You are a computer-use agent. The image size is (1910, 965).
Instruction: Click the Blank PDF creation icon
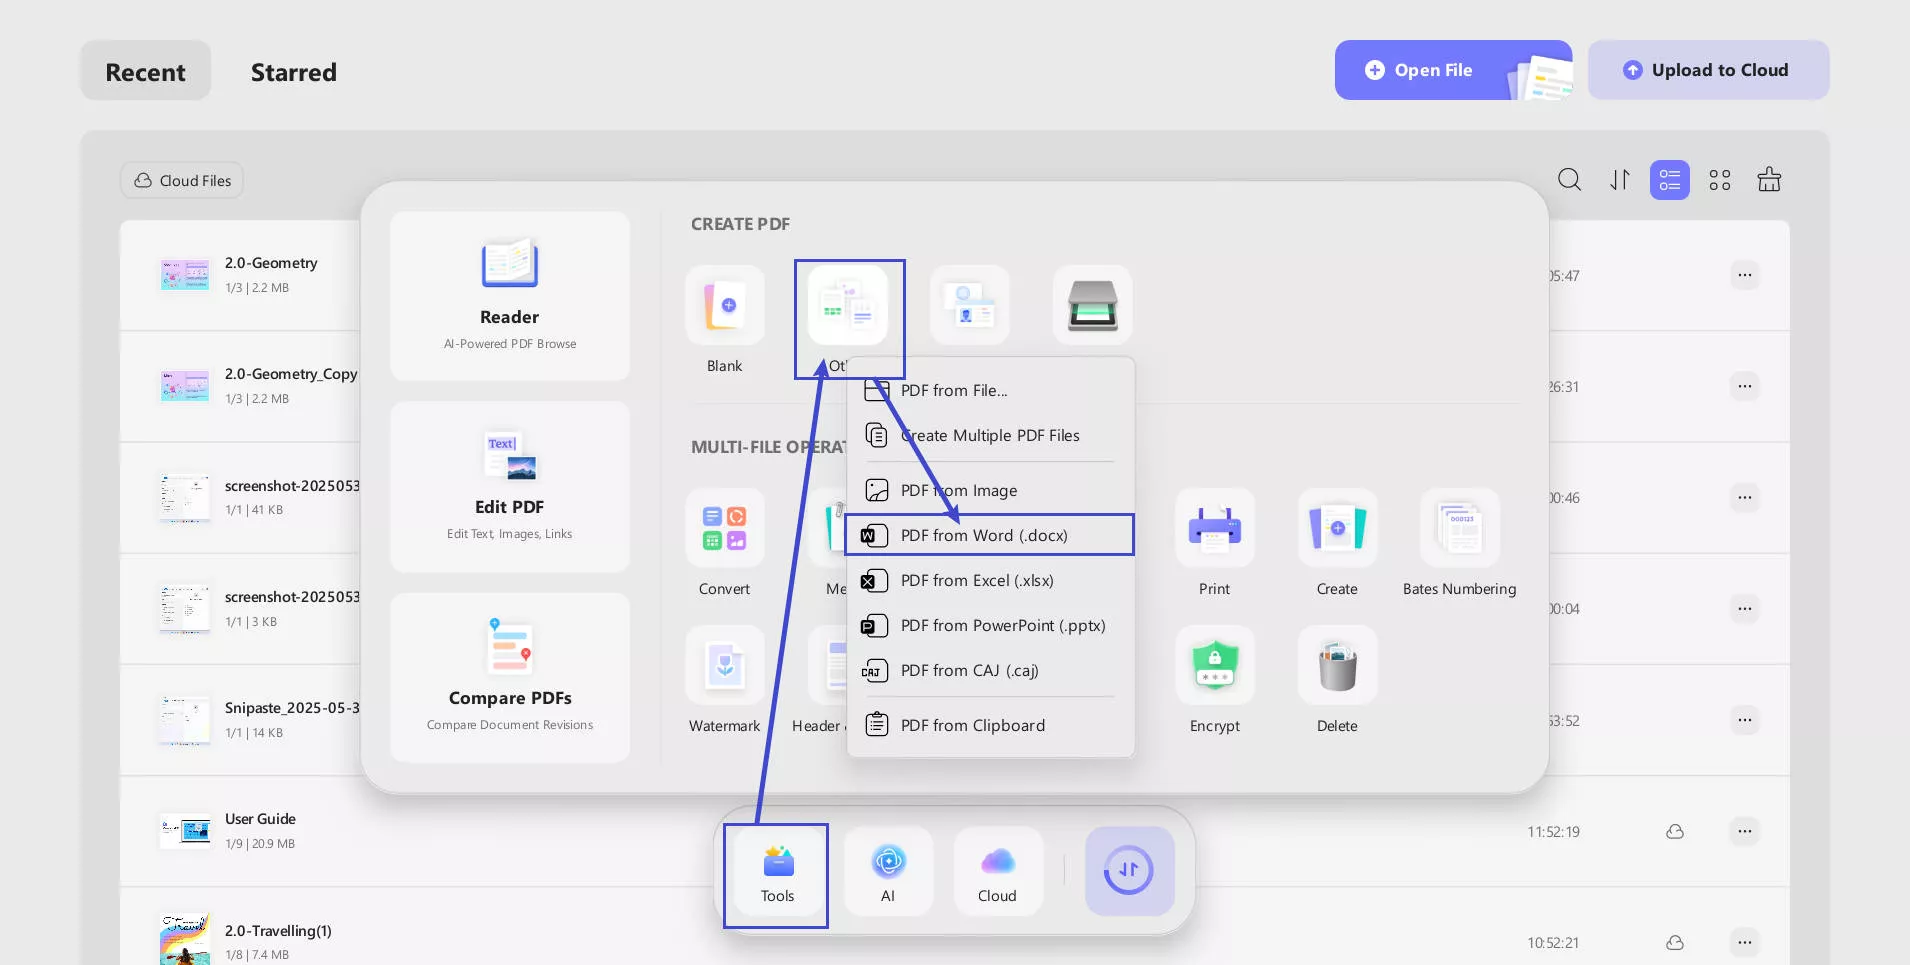point(725,305)
